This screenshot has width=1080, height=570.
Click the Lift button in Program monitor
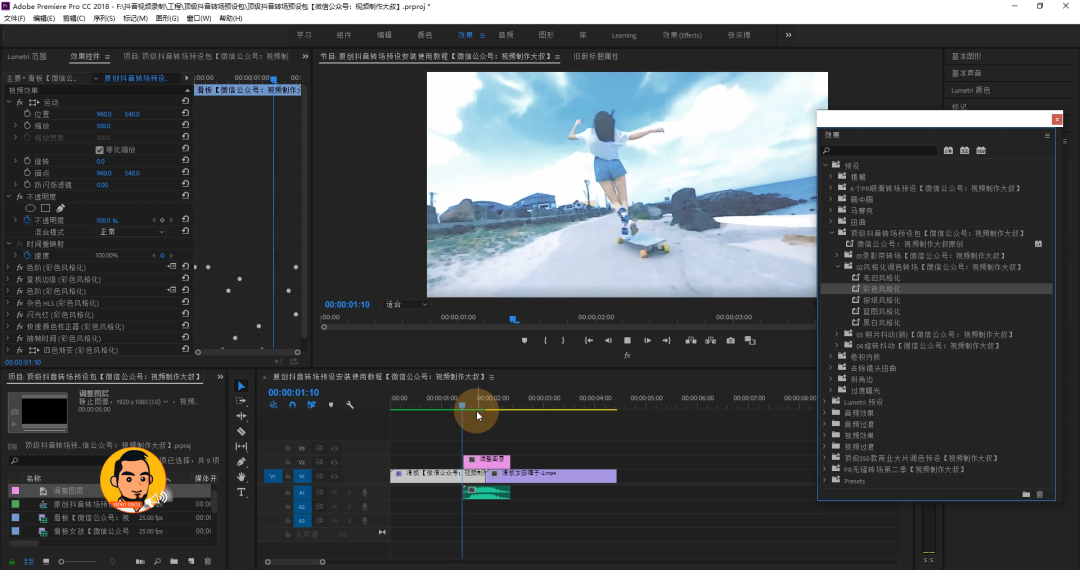tap(691, 340)
